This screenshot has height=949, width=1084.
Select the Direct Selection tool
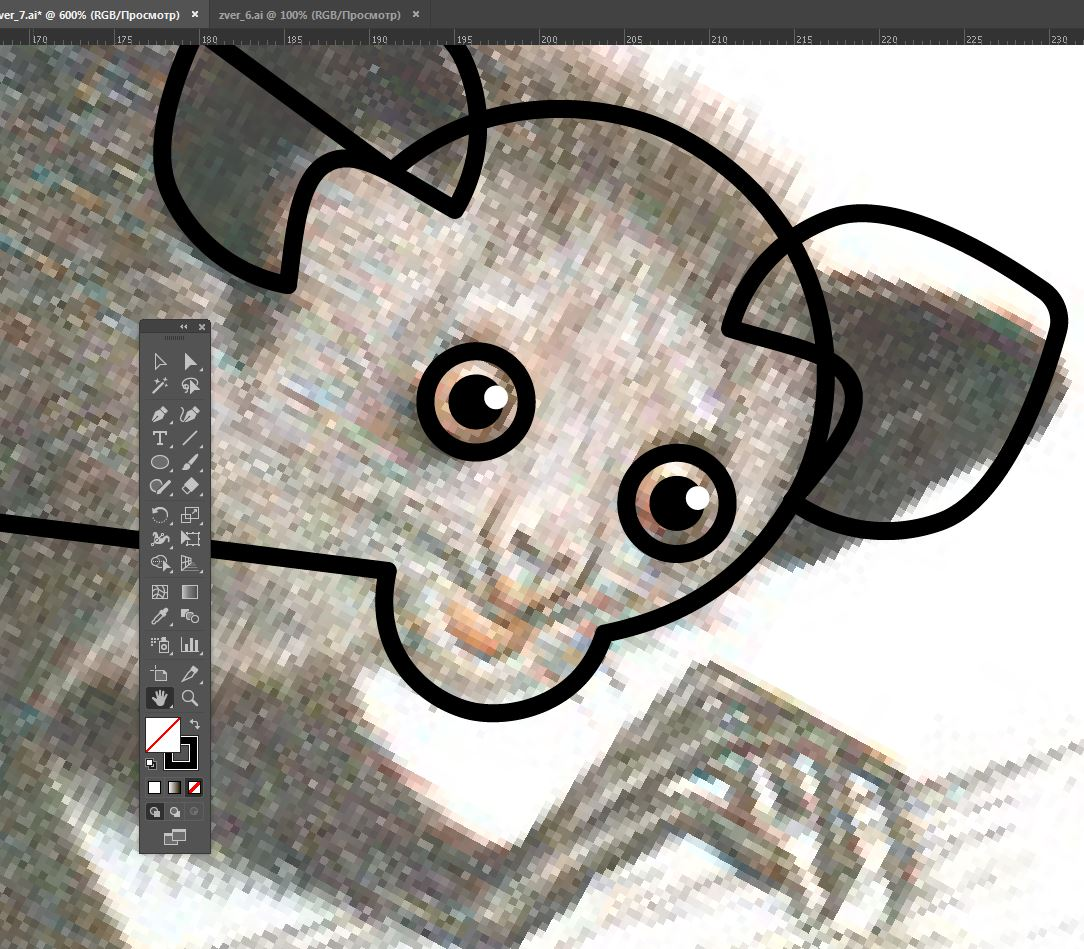190,361
